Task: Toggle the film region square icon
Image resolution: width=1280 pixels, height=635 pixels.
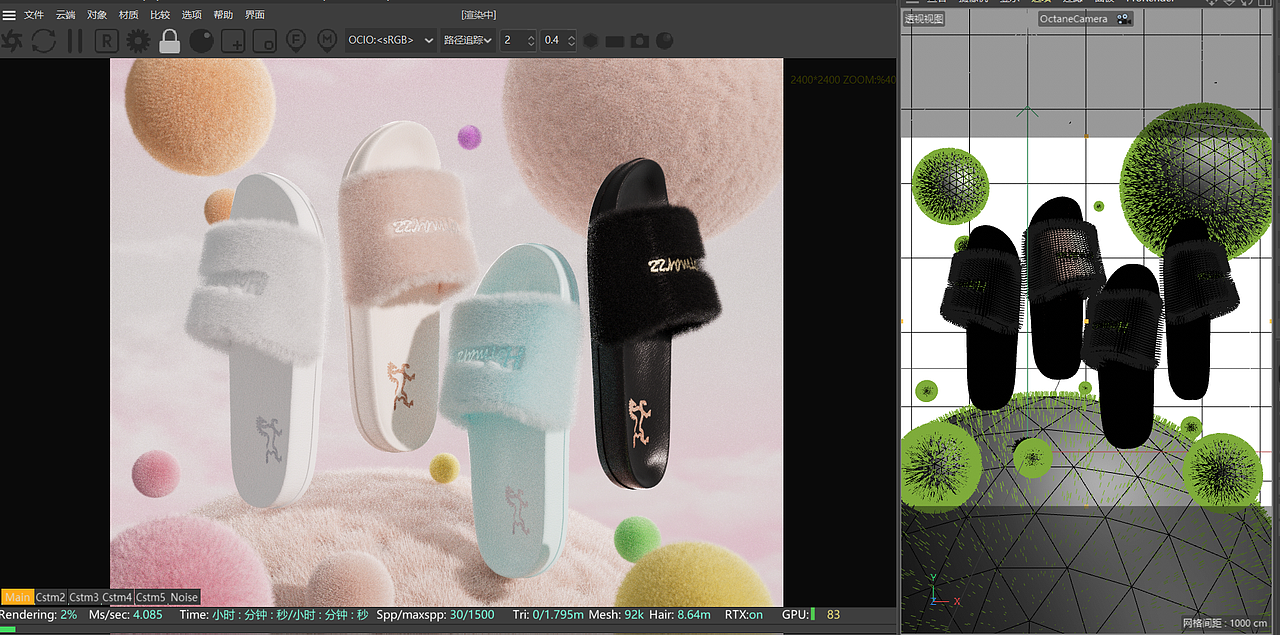Action: 264,41
